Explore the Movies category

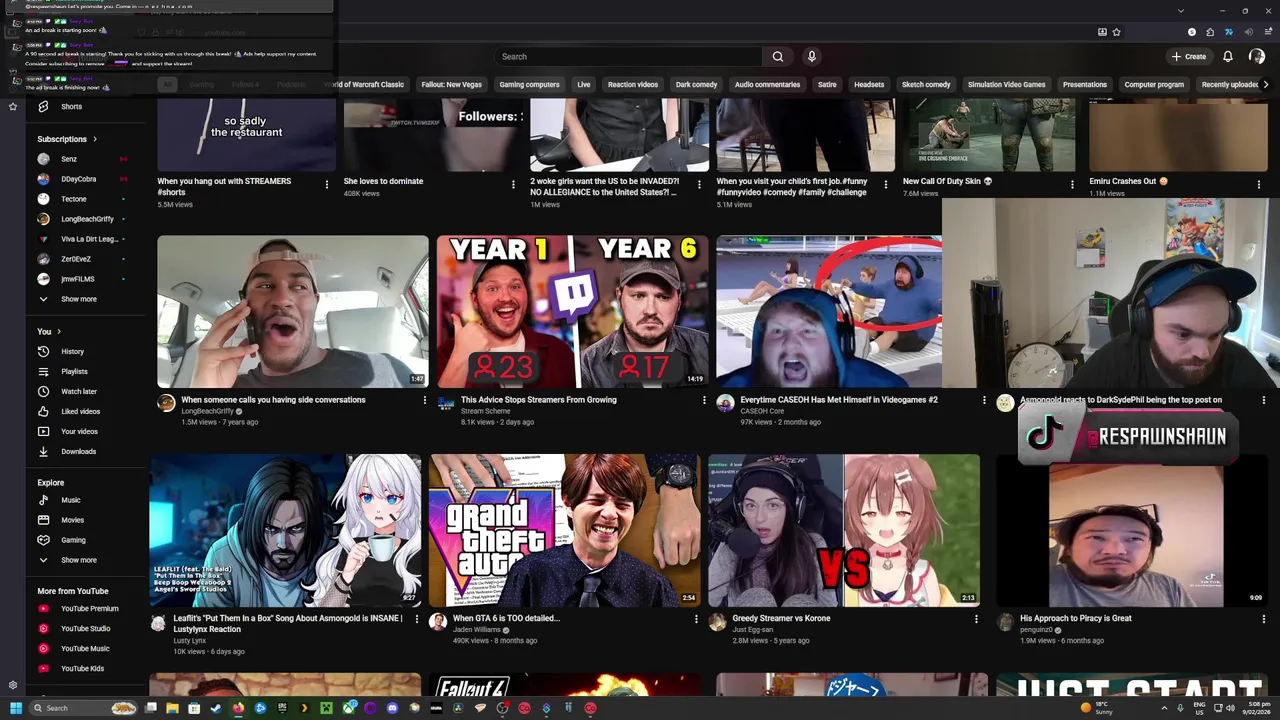coord(70,520)
